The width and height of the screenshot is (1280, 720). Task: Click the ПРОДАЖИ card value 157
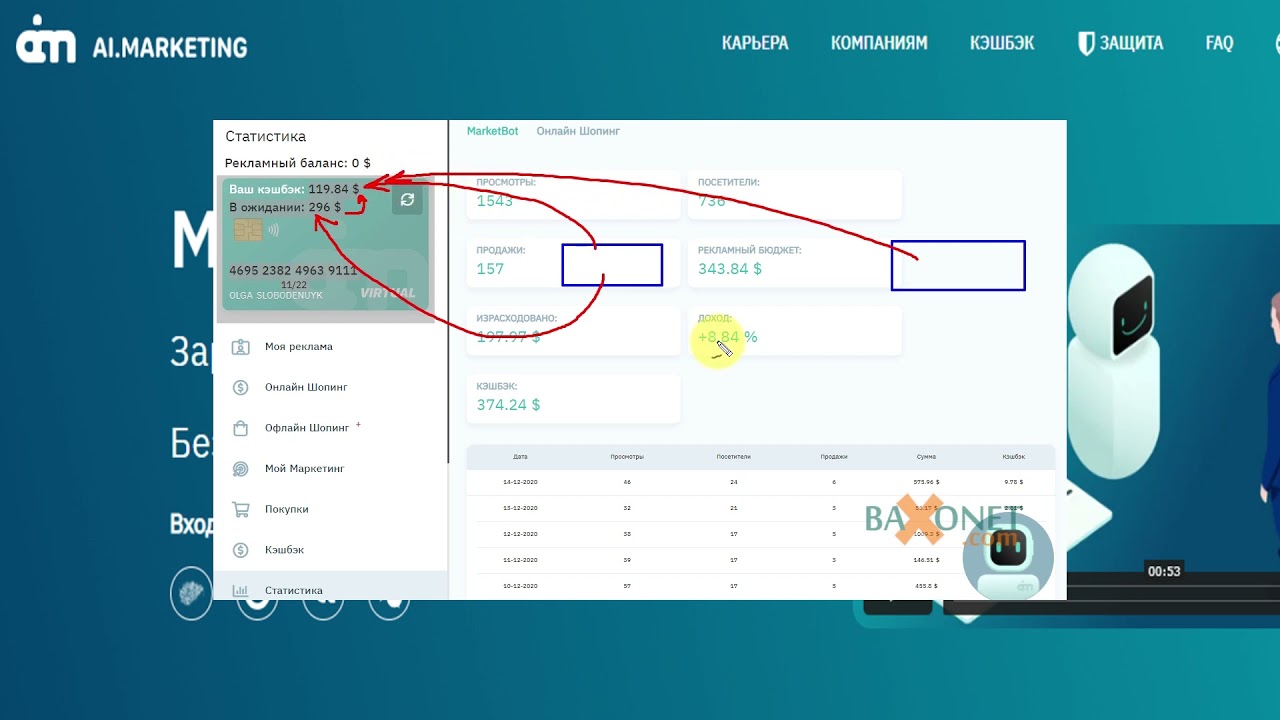[x=490, y=269]
